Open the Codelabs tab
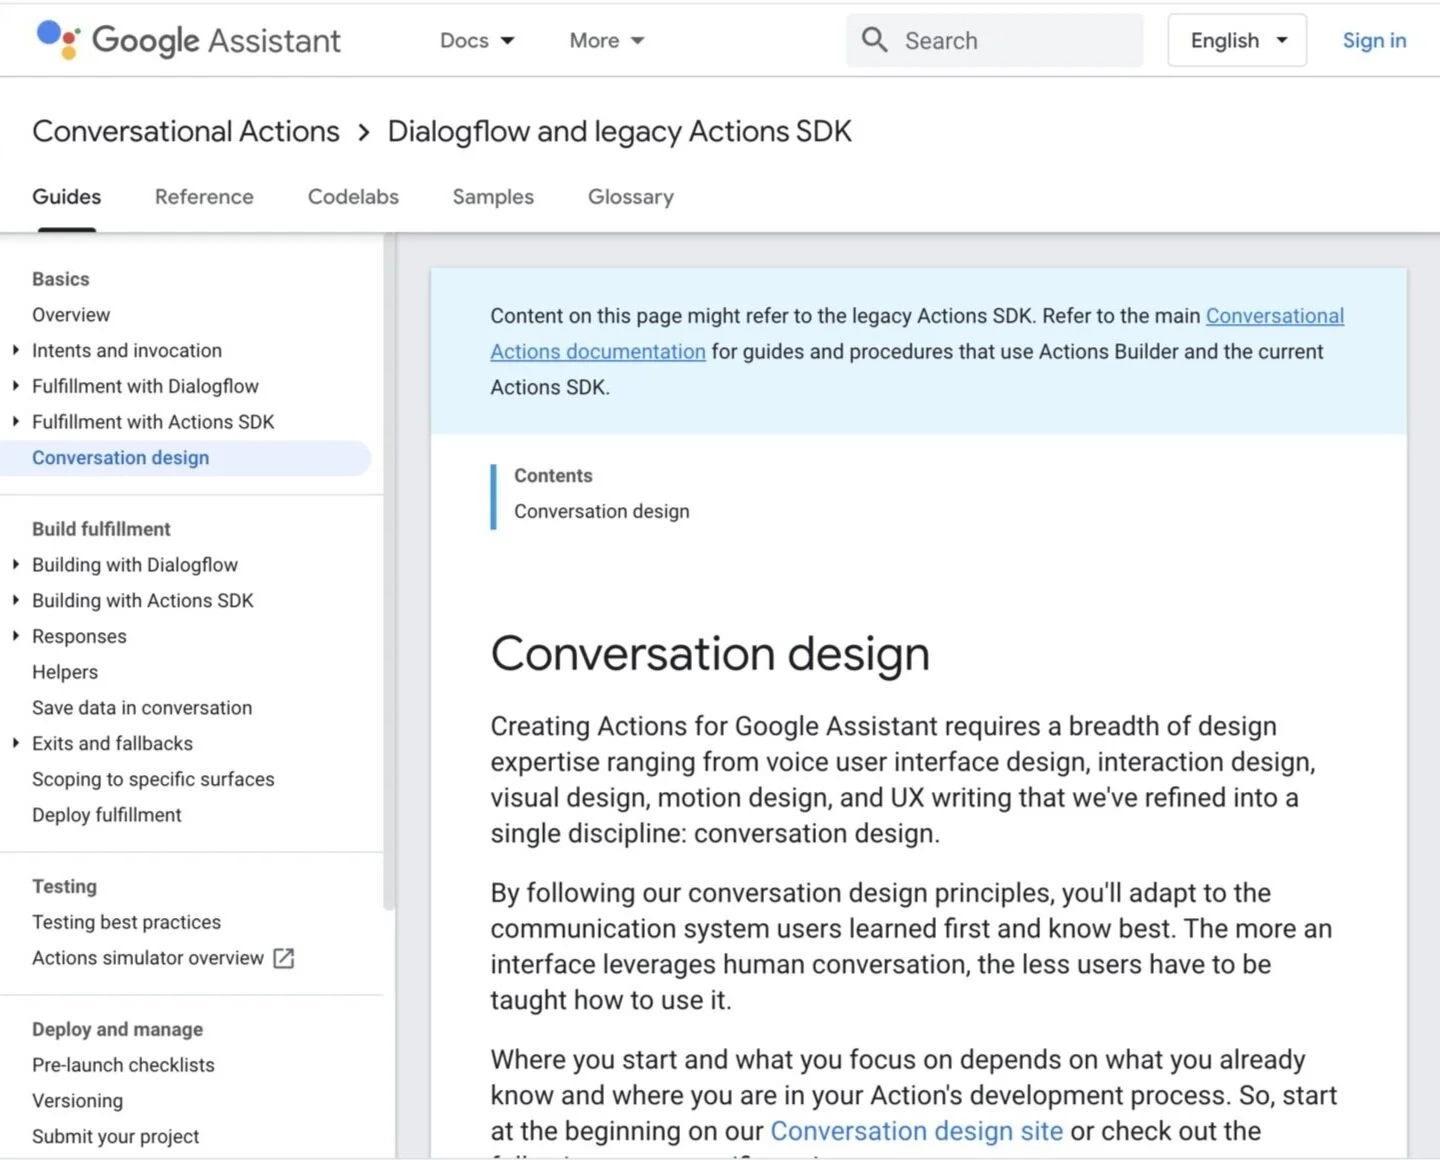The width and height of the screenshot is (1440, 1160). click(353, 197)
